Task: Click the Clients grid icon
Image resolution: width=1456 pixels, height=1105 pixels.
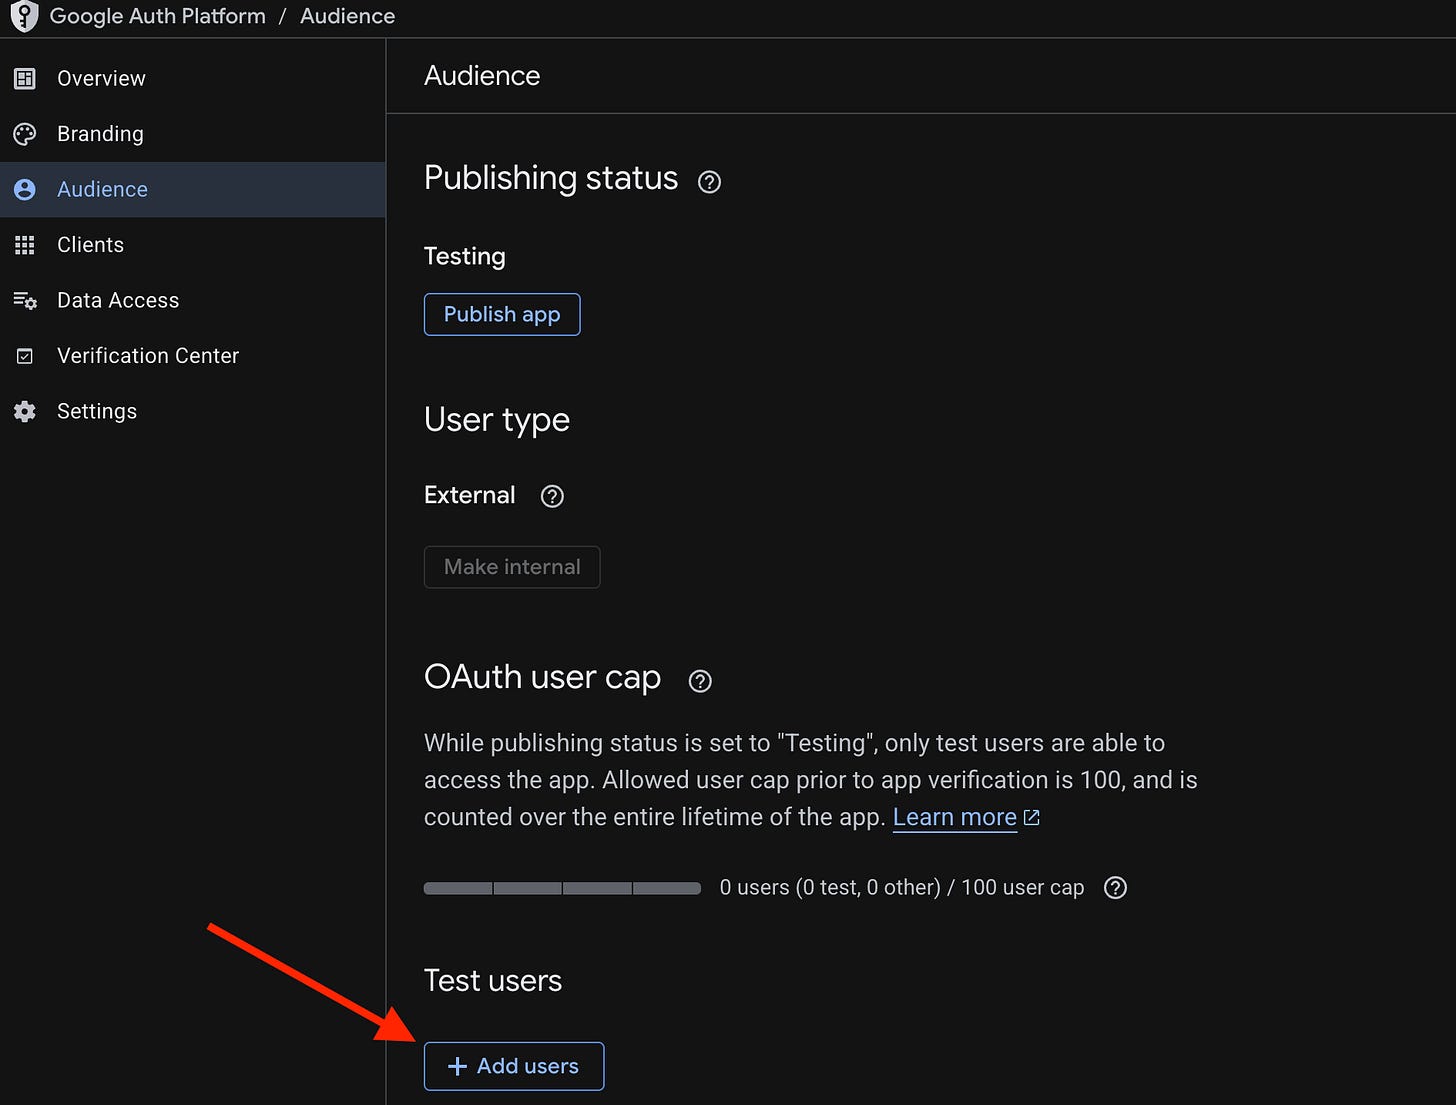Action: [x=25, y=245]
